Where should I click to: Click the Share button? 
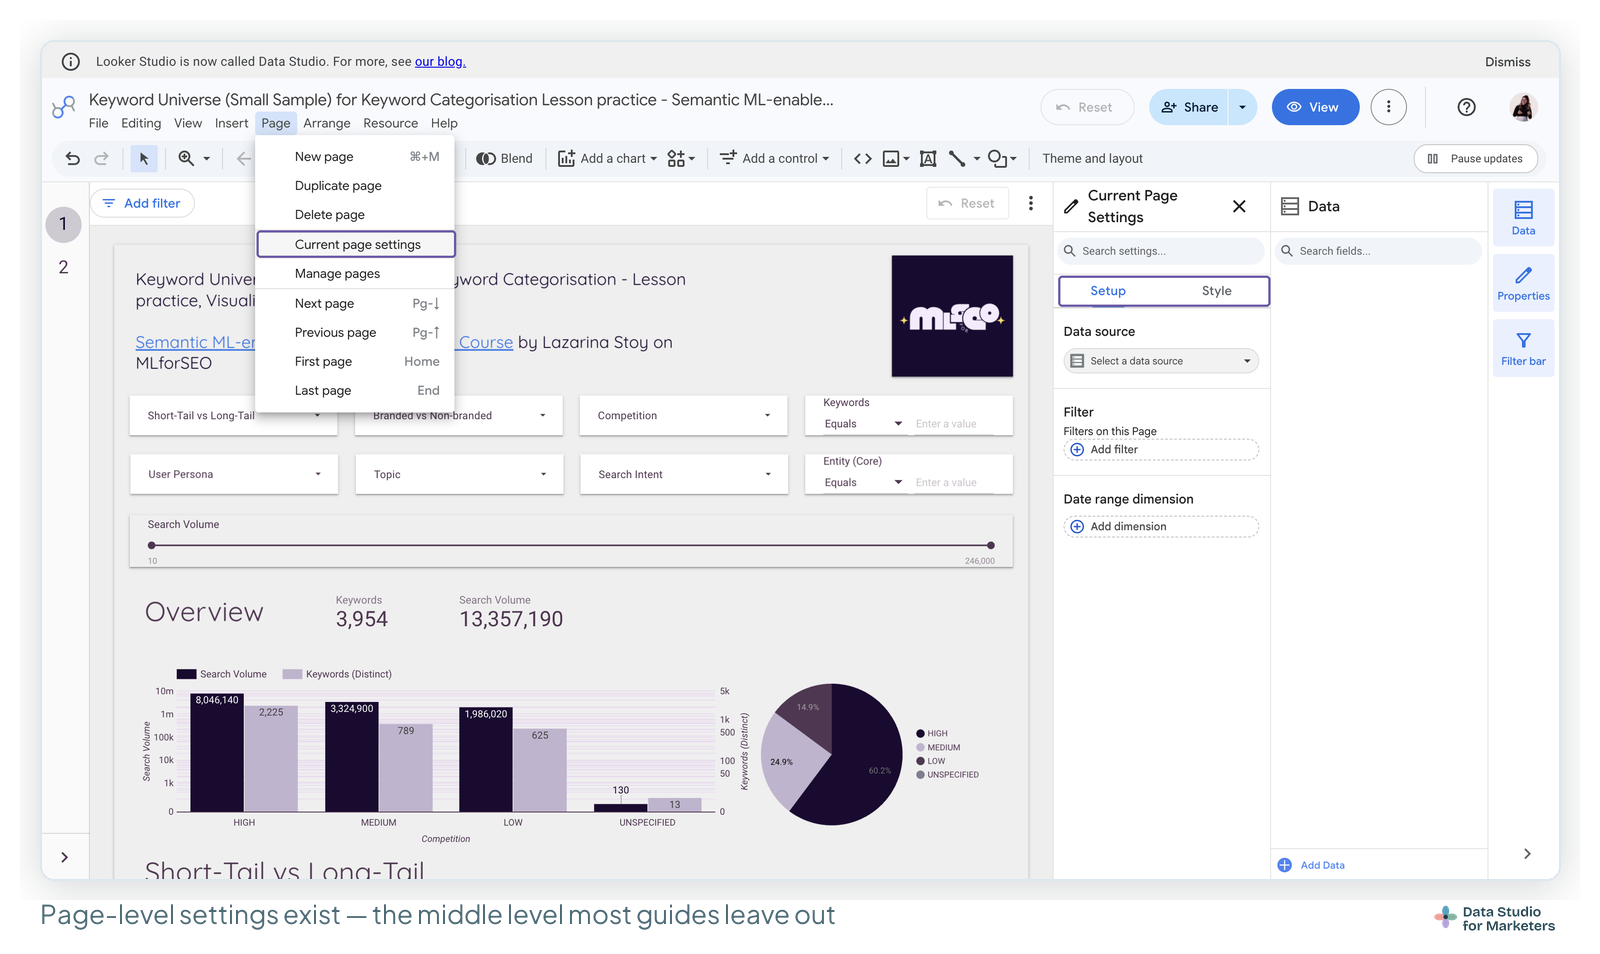tap(1189, 107)
